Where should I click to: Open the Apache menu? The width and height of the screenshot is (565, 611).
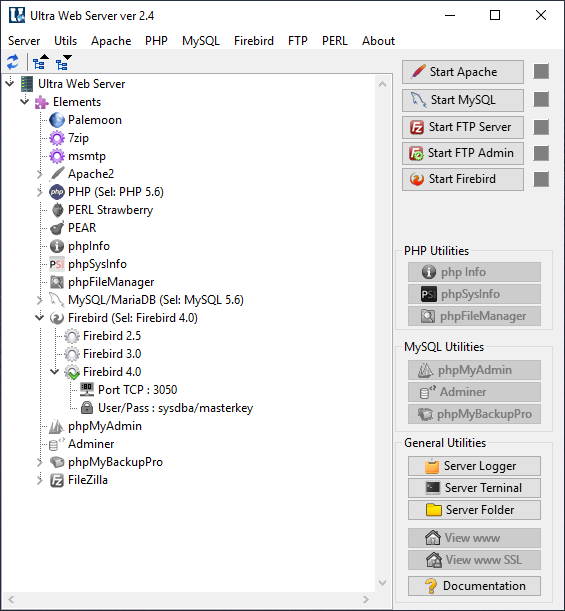111,41
